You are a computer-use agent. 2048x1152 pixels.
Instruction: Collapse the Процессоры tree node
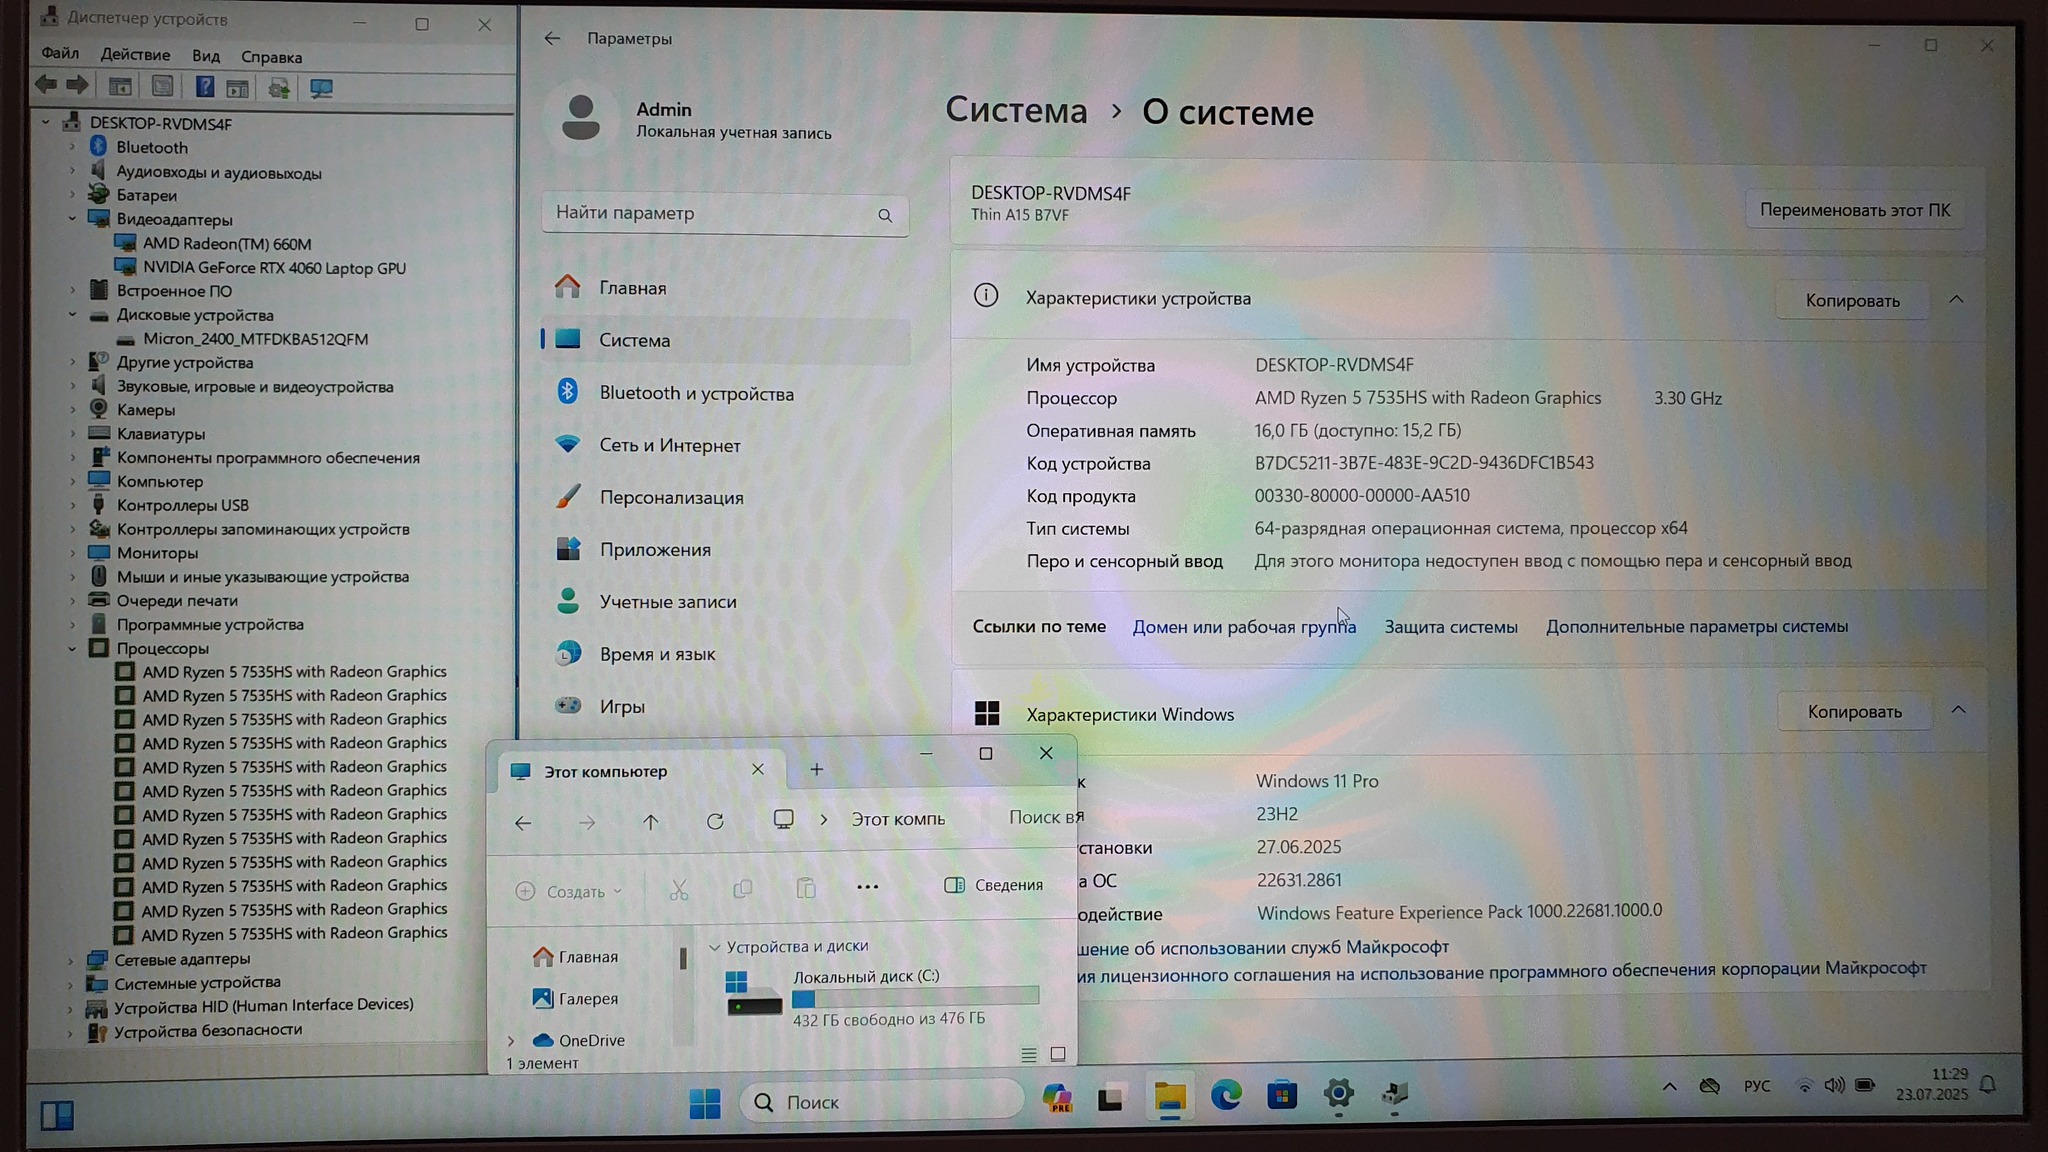pyautogui.click(x=72, y=648)
